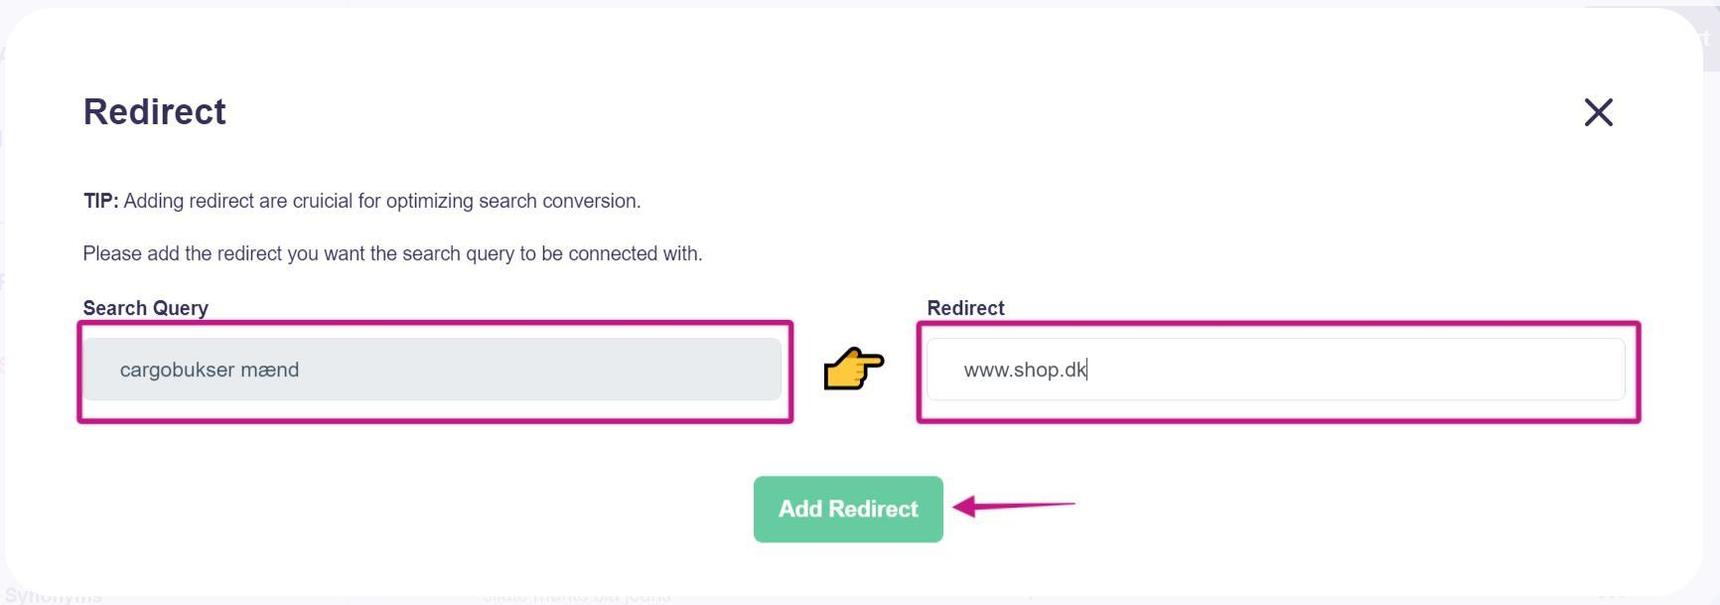Viewport: 1720px width, 605px height.
Task: Click the faded three-dots menu in the bottom-right background
Action: pyautogui.click(x=1611, y=597)
